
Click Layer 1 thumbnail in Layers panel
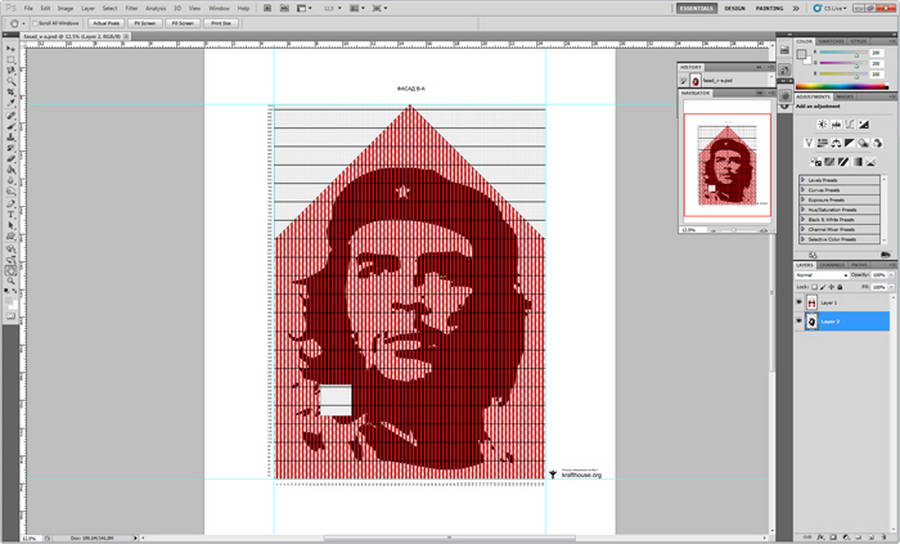click(x=812, y=302)
